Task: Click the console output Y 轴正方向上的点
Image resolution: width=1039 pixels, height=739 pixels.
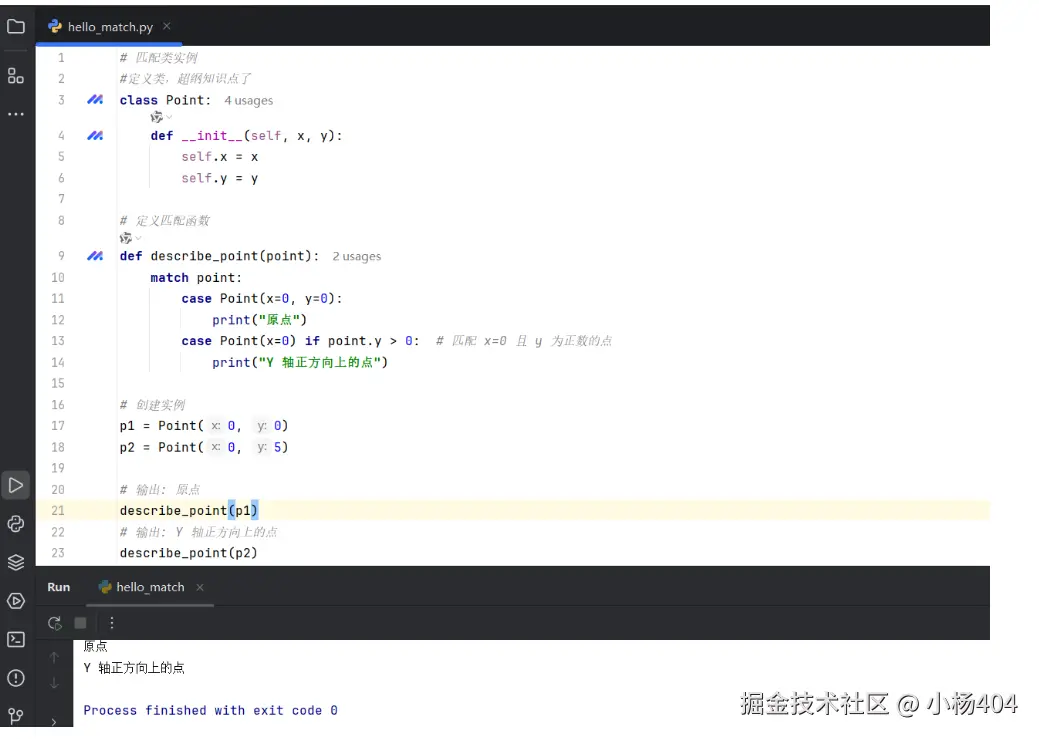Action: point(134,668)
